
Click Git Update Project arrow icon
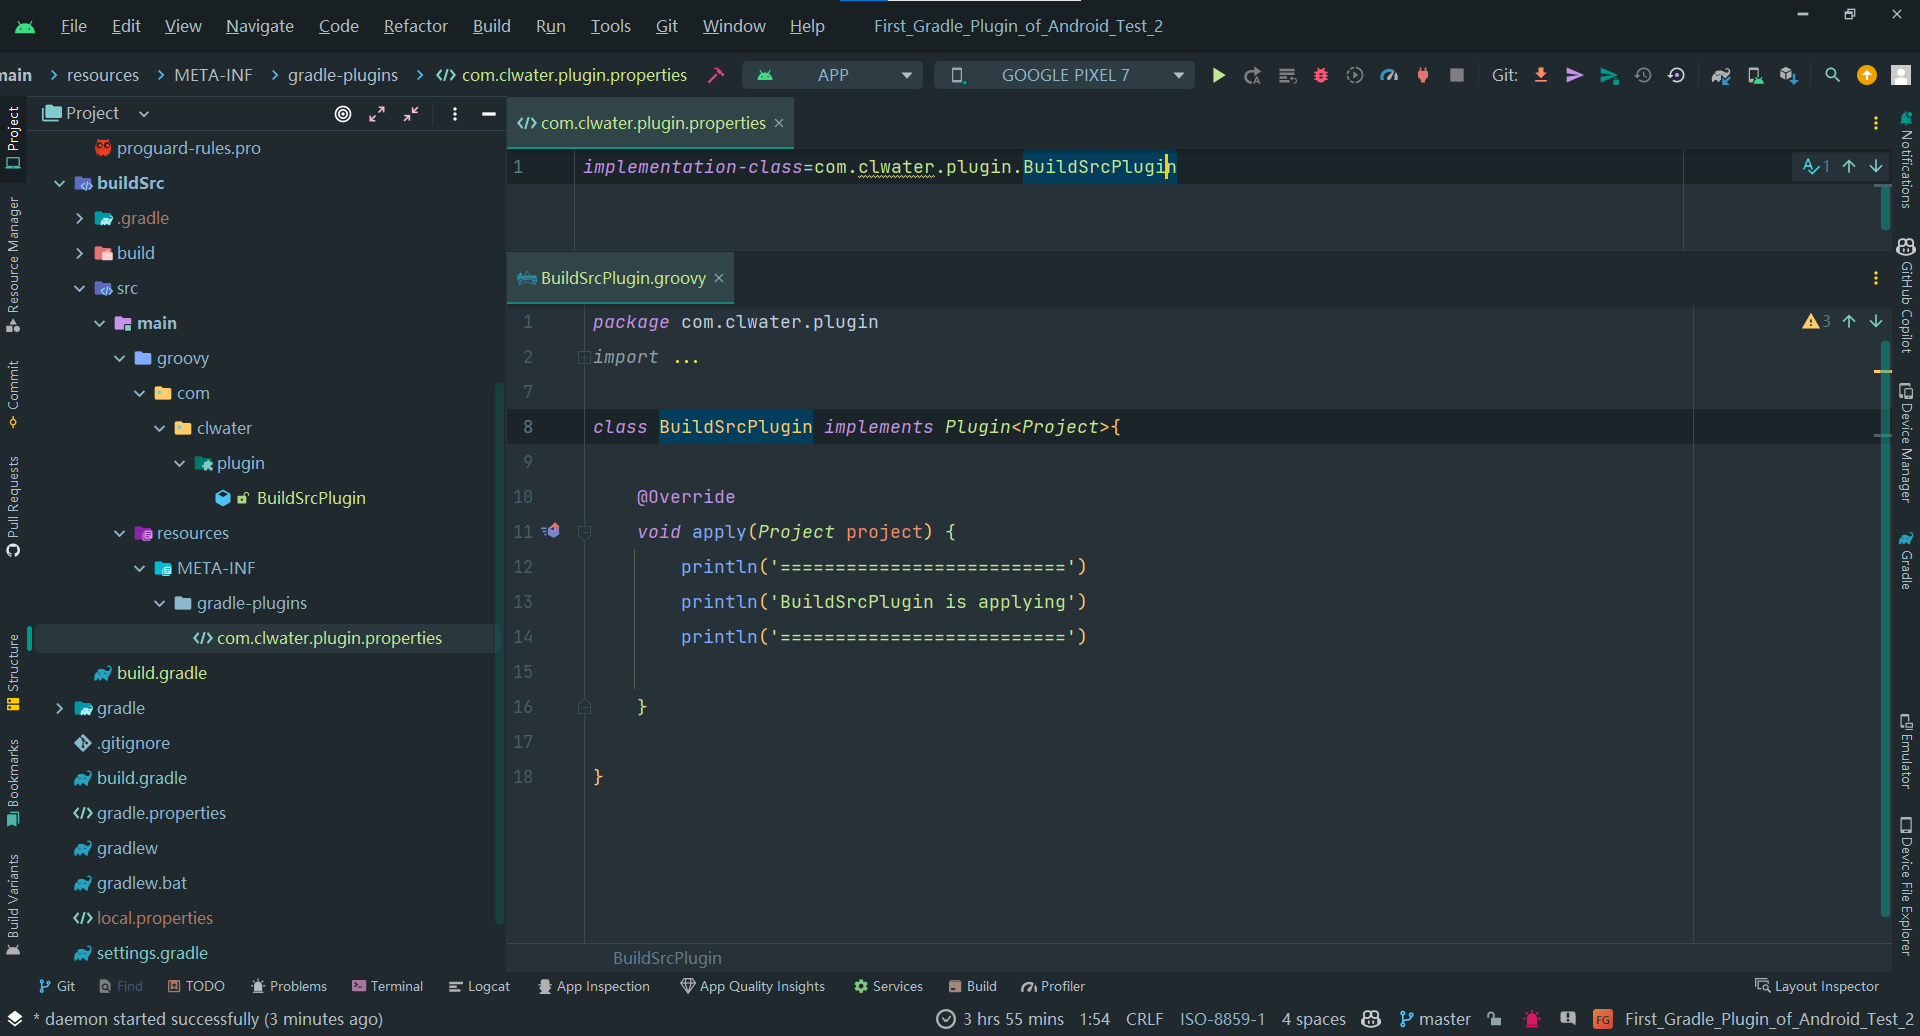tap(1541, 75)
